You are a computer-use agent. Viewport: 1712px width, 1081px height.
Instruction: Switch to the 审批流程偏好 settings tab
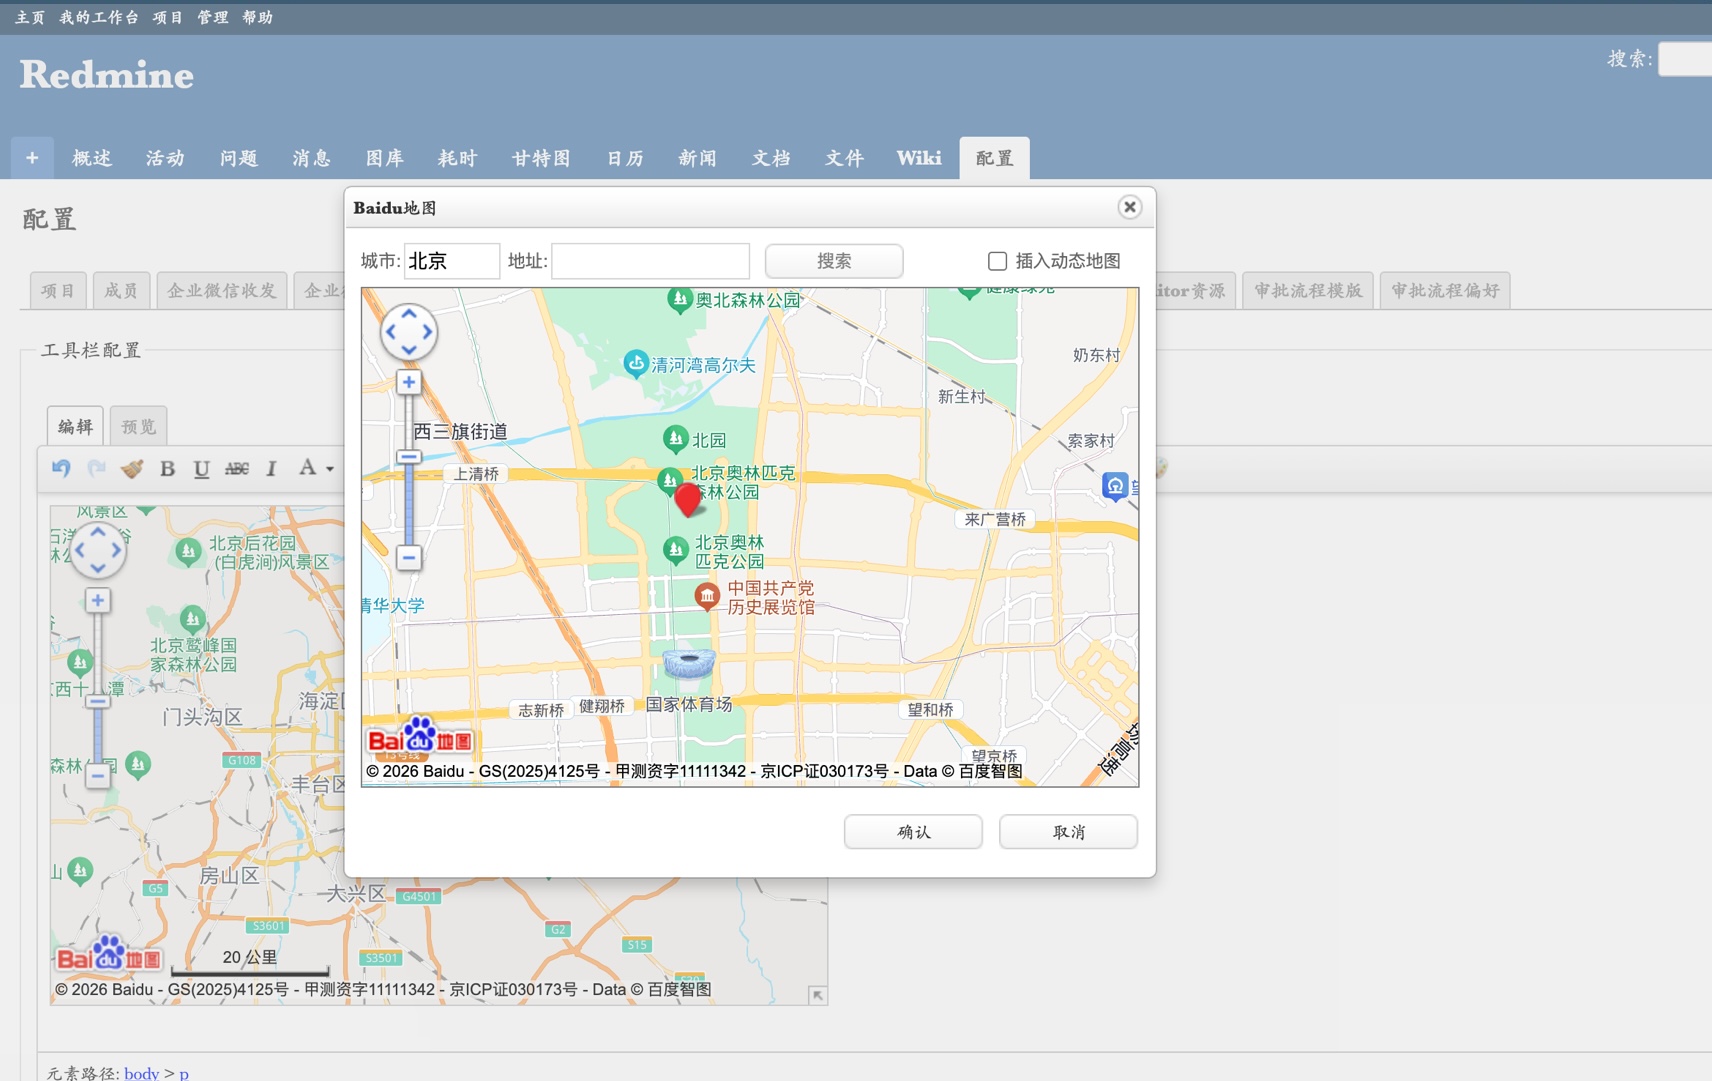[x=1445, y=290]
